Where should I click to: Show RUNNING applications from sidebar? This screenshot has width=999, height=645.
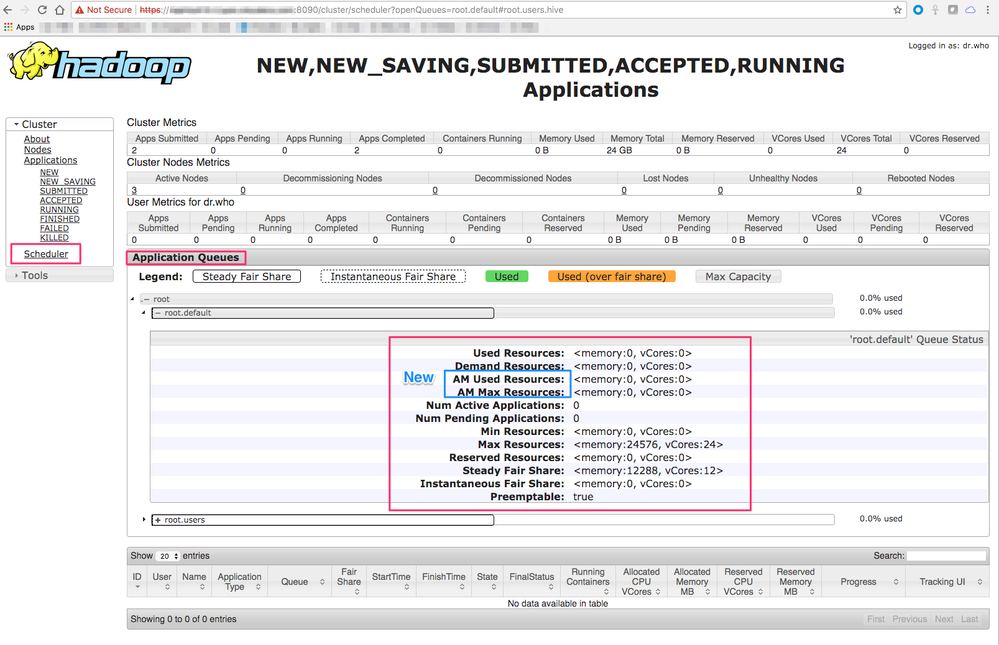[59, 210]
